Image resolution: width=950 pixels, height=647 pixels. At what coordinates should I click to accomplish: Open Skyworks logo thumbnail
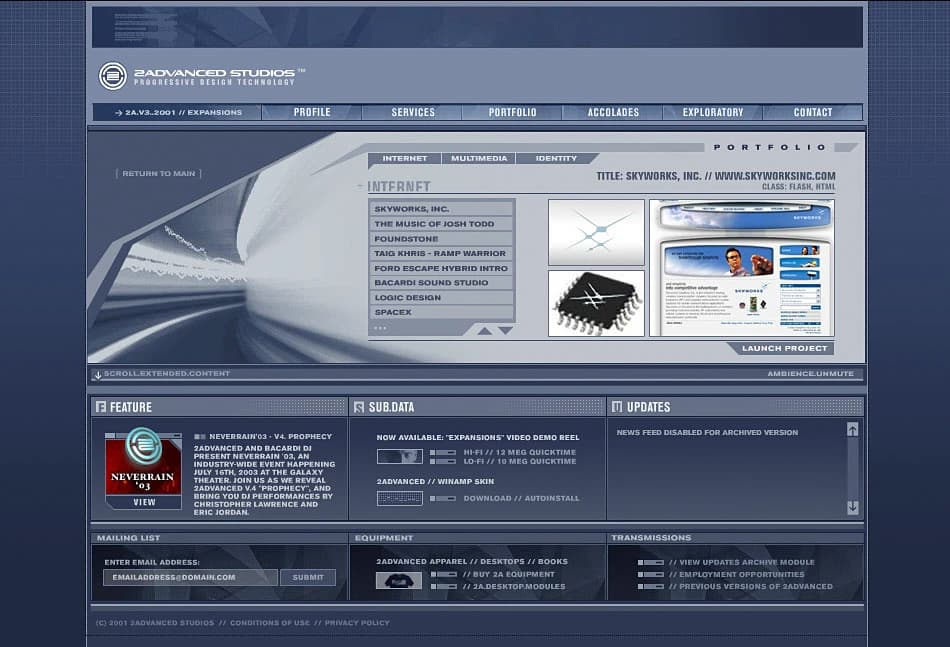[596, 232]
